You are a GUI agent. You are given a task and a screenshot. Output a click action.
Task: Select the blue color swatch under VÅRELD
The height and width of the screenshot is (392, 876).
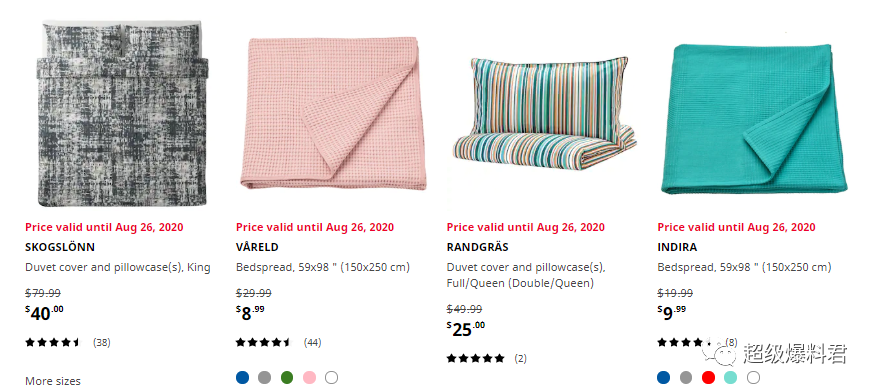[242, 378]
